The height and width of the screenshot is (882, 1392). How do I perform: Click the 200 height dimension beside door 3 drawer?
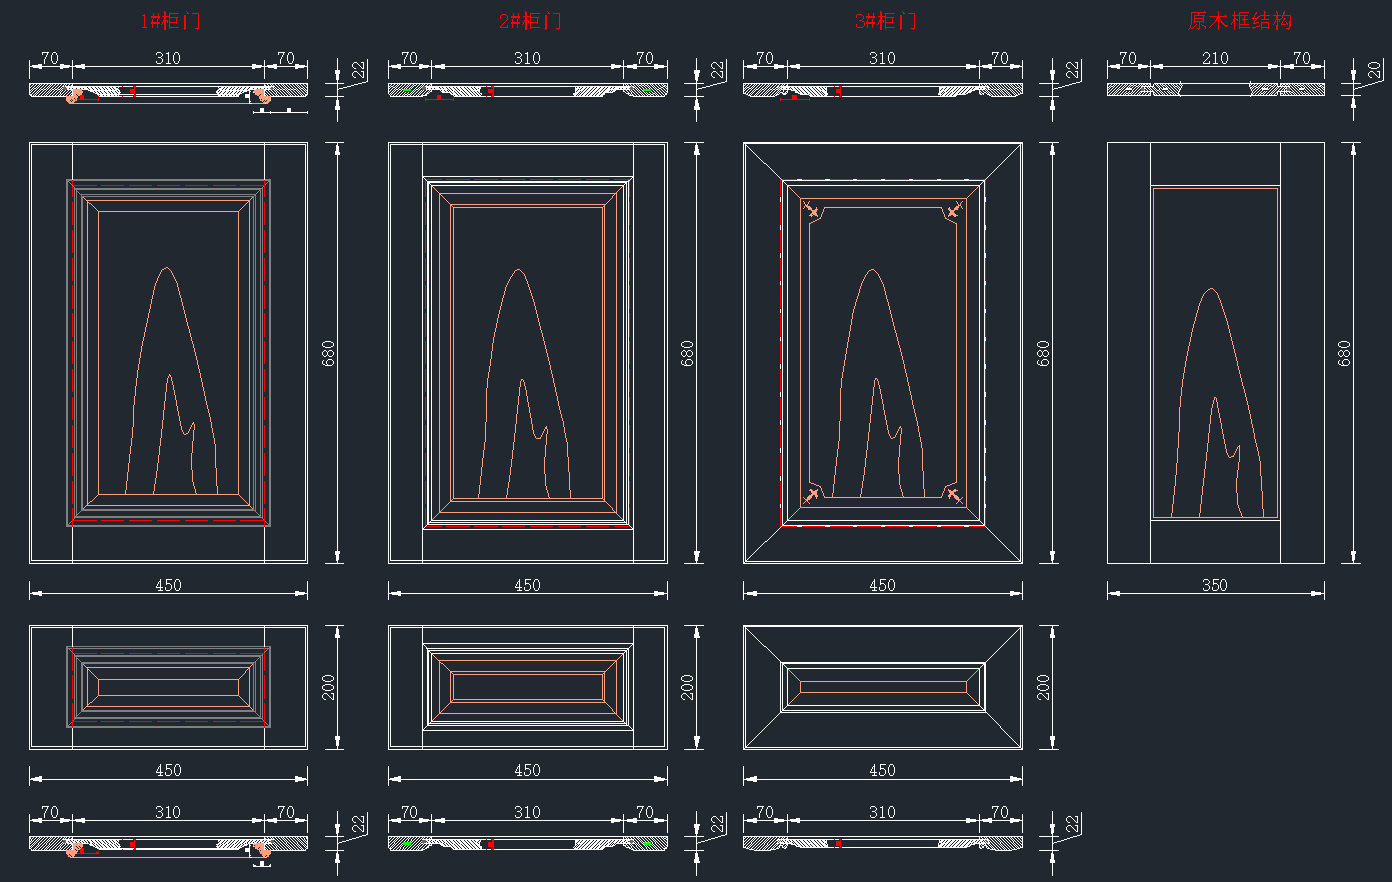tap(1044, 687)
